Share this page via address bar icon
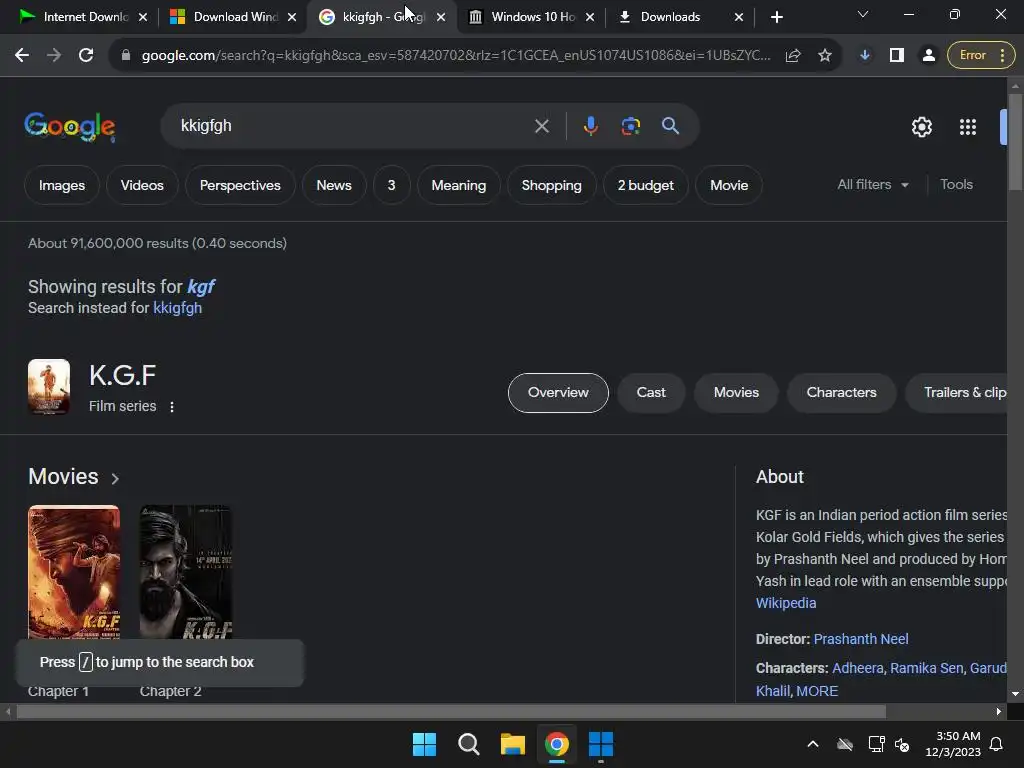Image resolution: width=1024 pixels, height=768 pixels. 793,56
